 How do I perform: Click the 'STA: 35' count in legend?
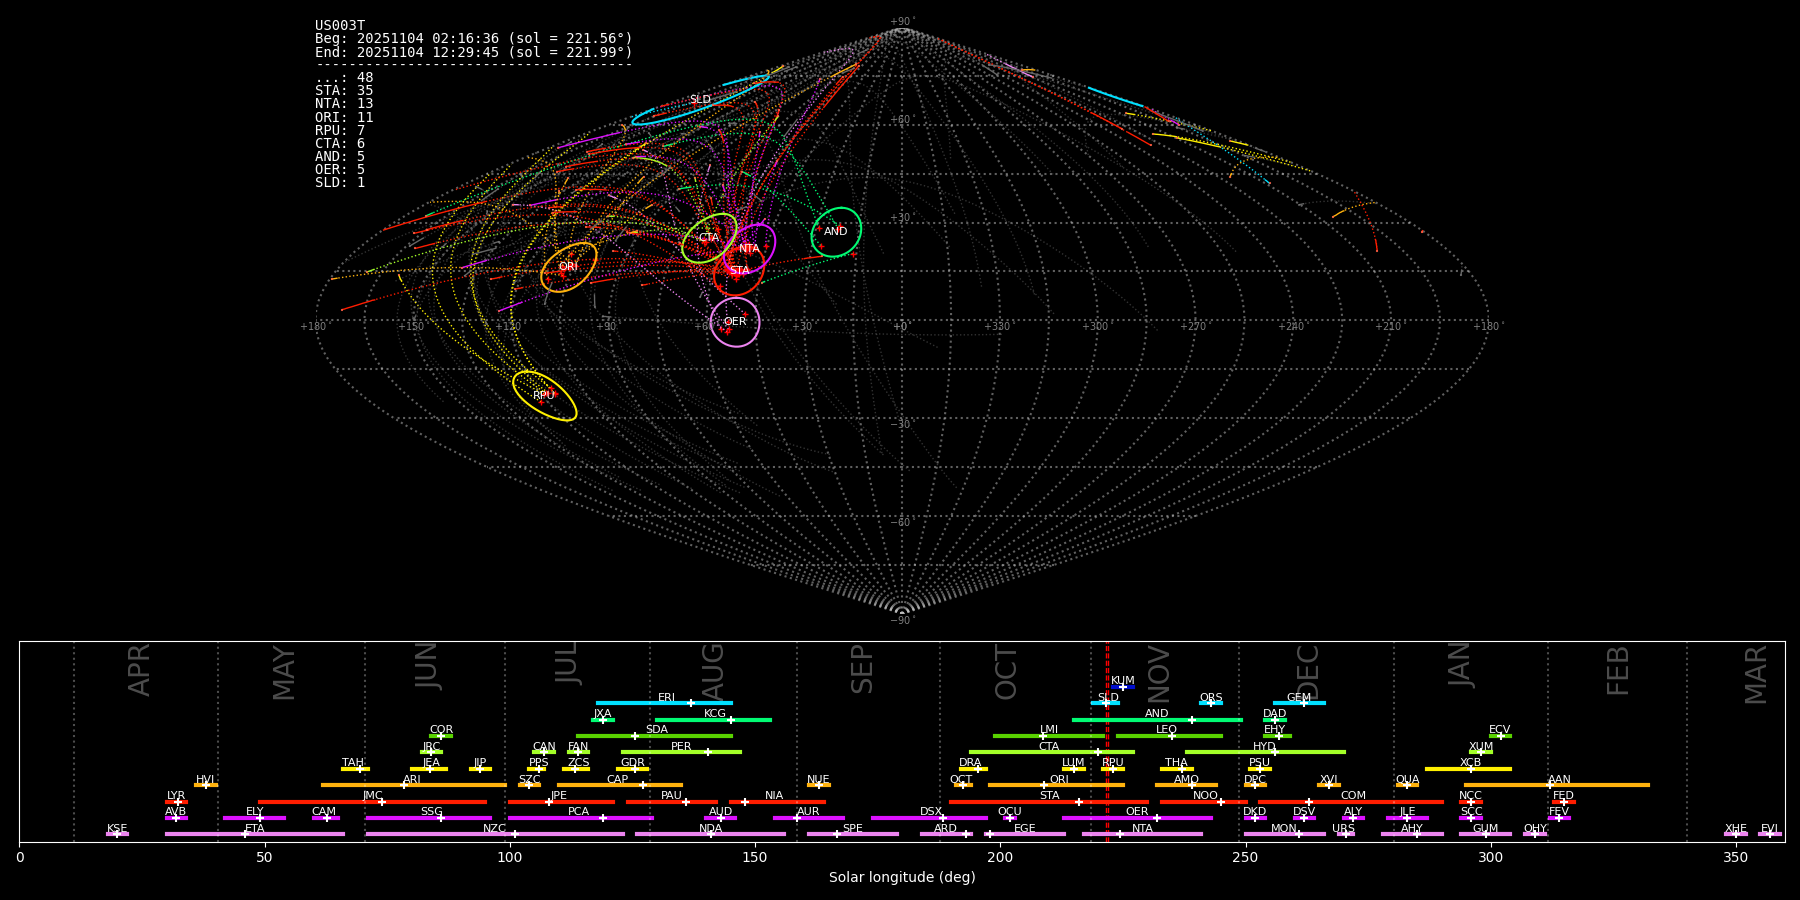(344, 91)
